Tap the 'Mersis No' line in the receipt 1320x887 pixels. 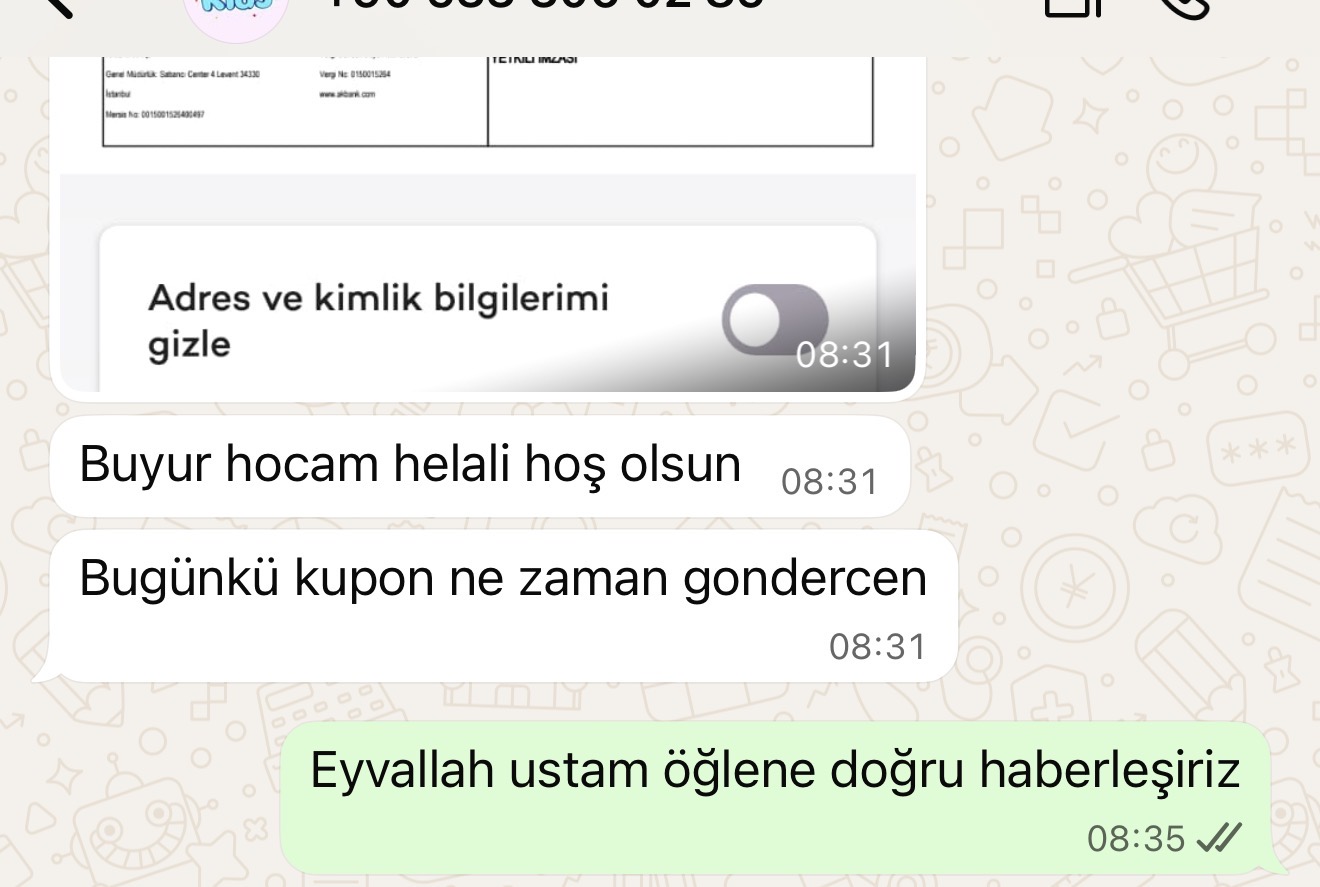pyautogui.click(x=155, y=115)
